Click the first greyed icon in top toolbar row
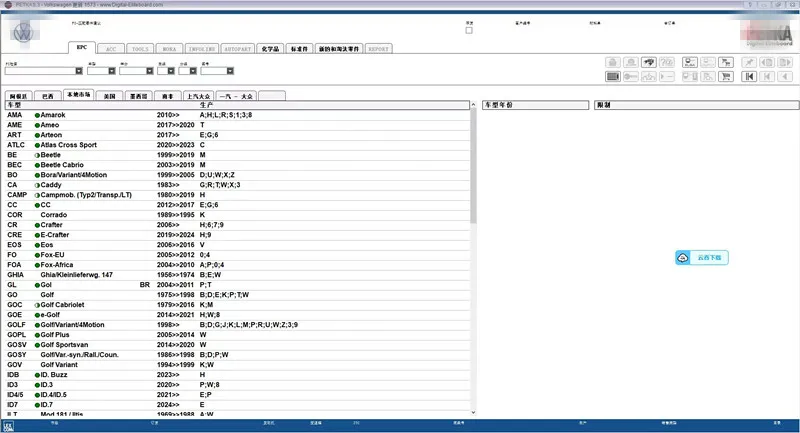 [x=613, y=62]
